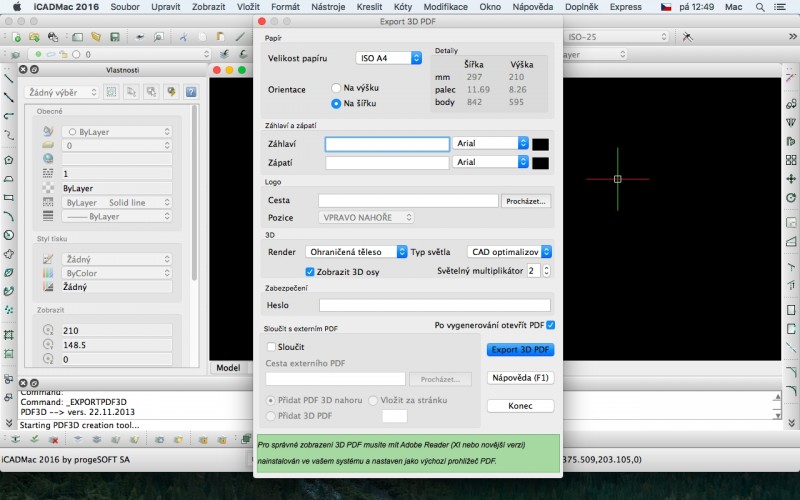Viewport: 800px width, 500px height.
Task: Click the lightning toggle icon in Vlastnosti panel
Action: pyautogui.click(x=171, y=92)
